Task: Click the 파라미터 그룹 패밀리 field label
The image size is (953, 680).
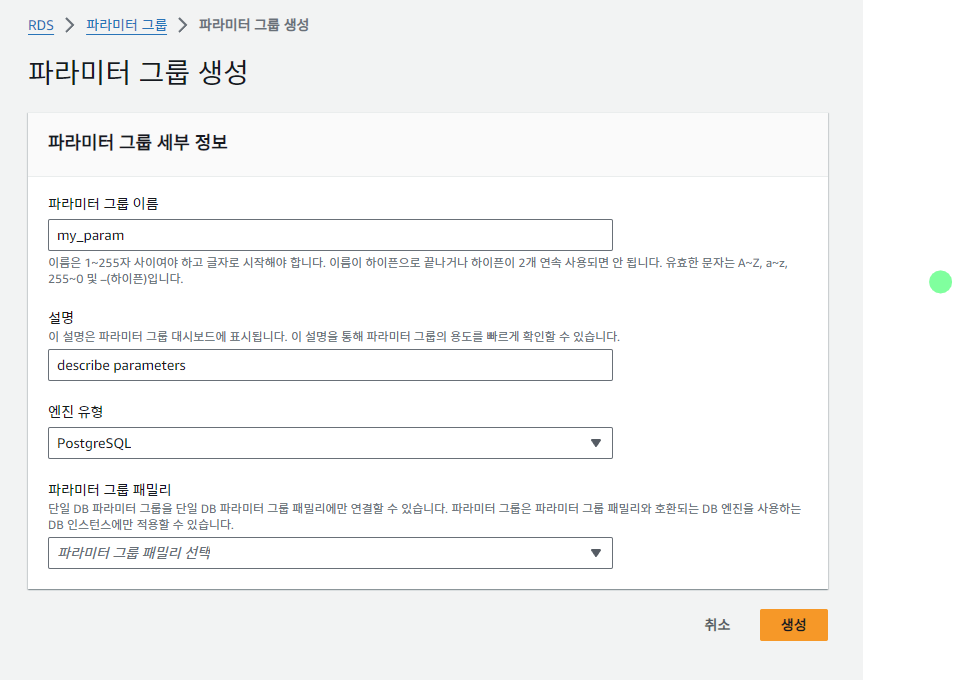Action: point(109,489)
